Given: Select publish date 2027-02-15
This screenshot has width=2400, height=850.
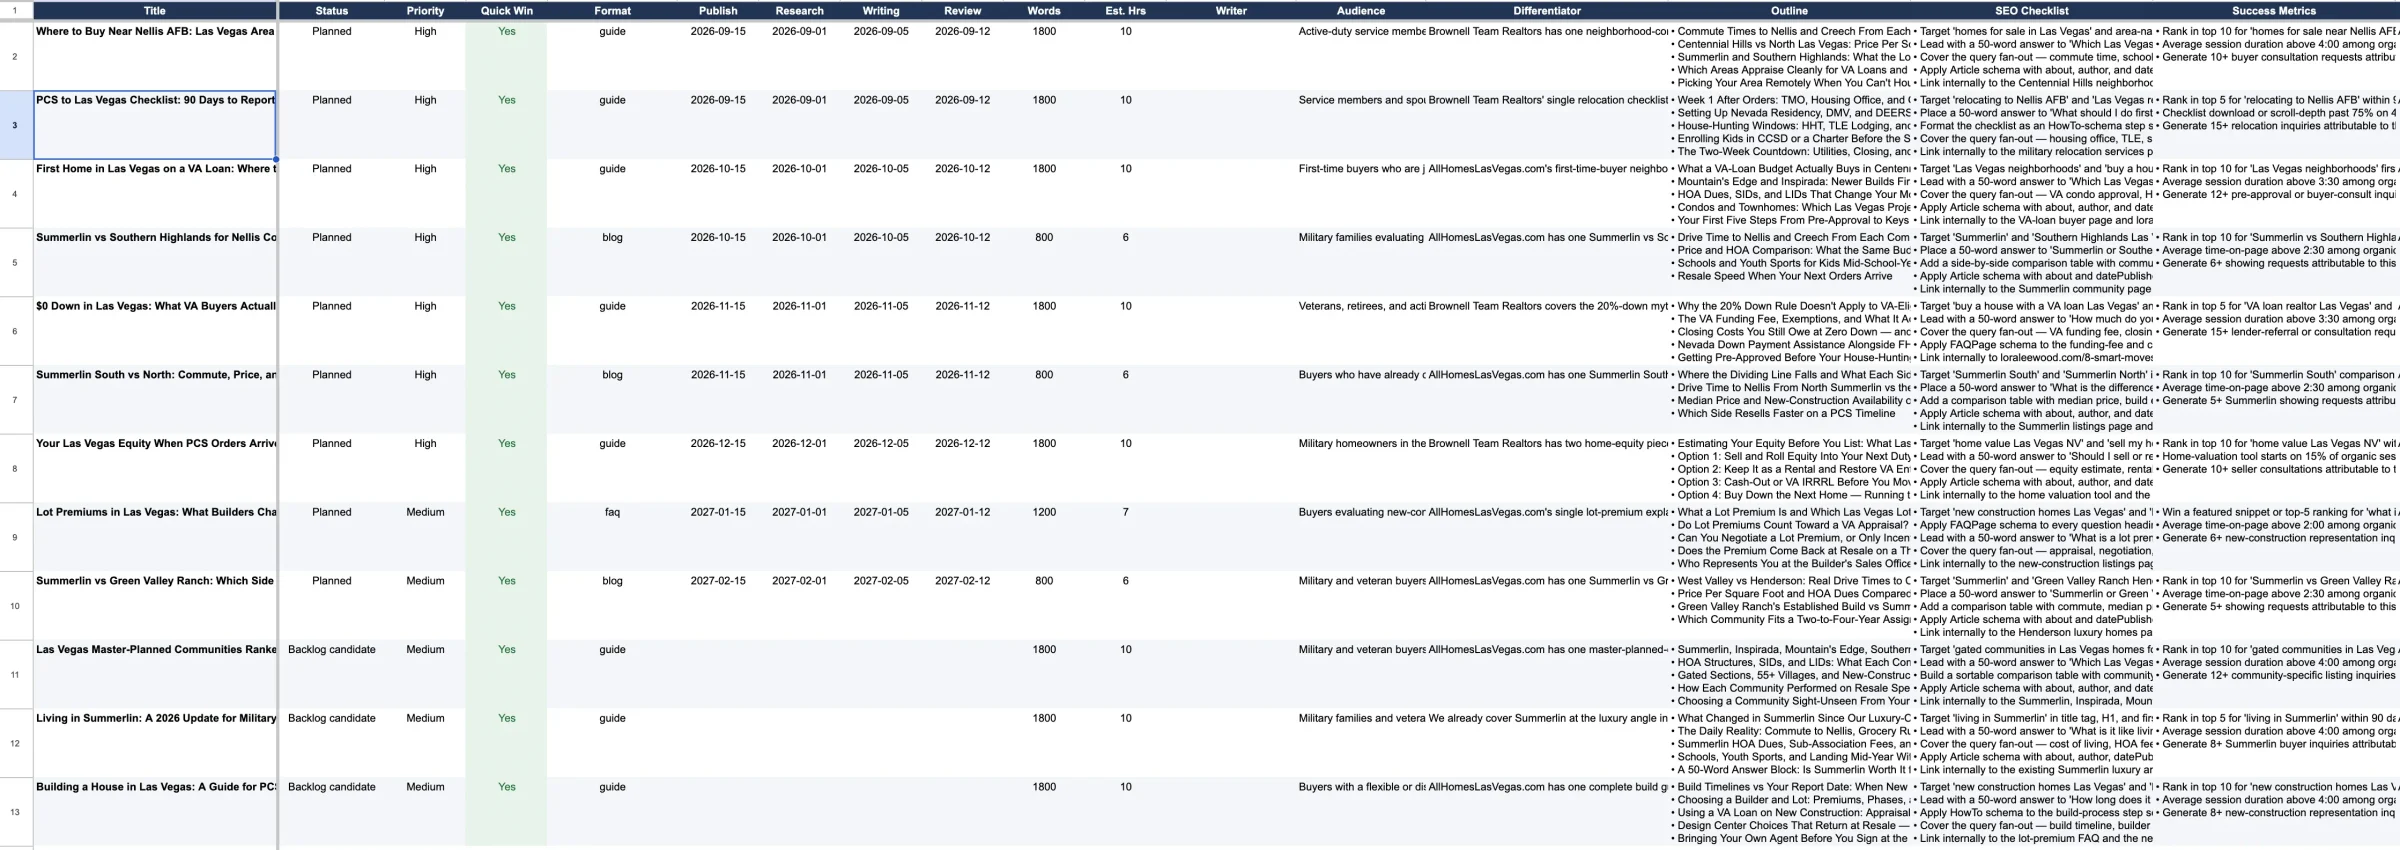Looking at the screenshot, I should 718,581.
